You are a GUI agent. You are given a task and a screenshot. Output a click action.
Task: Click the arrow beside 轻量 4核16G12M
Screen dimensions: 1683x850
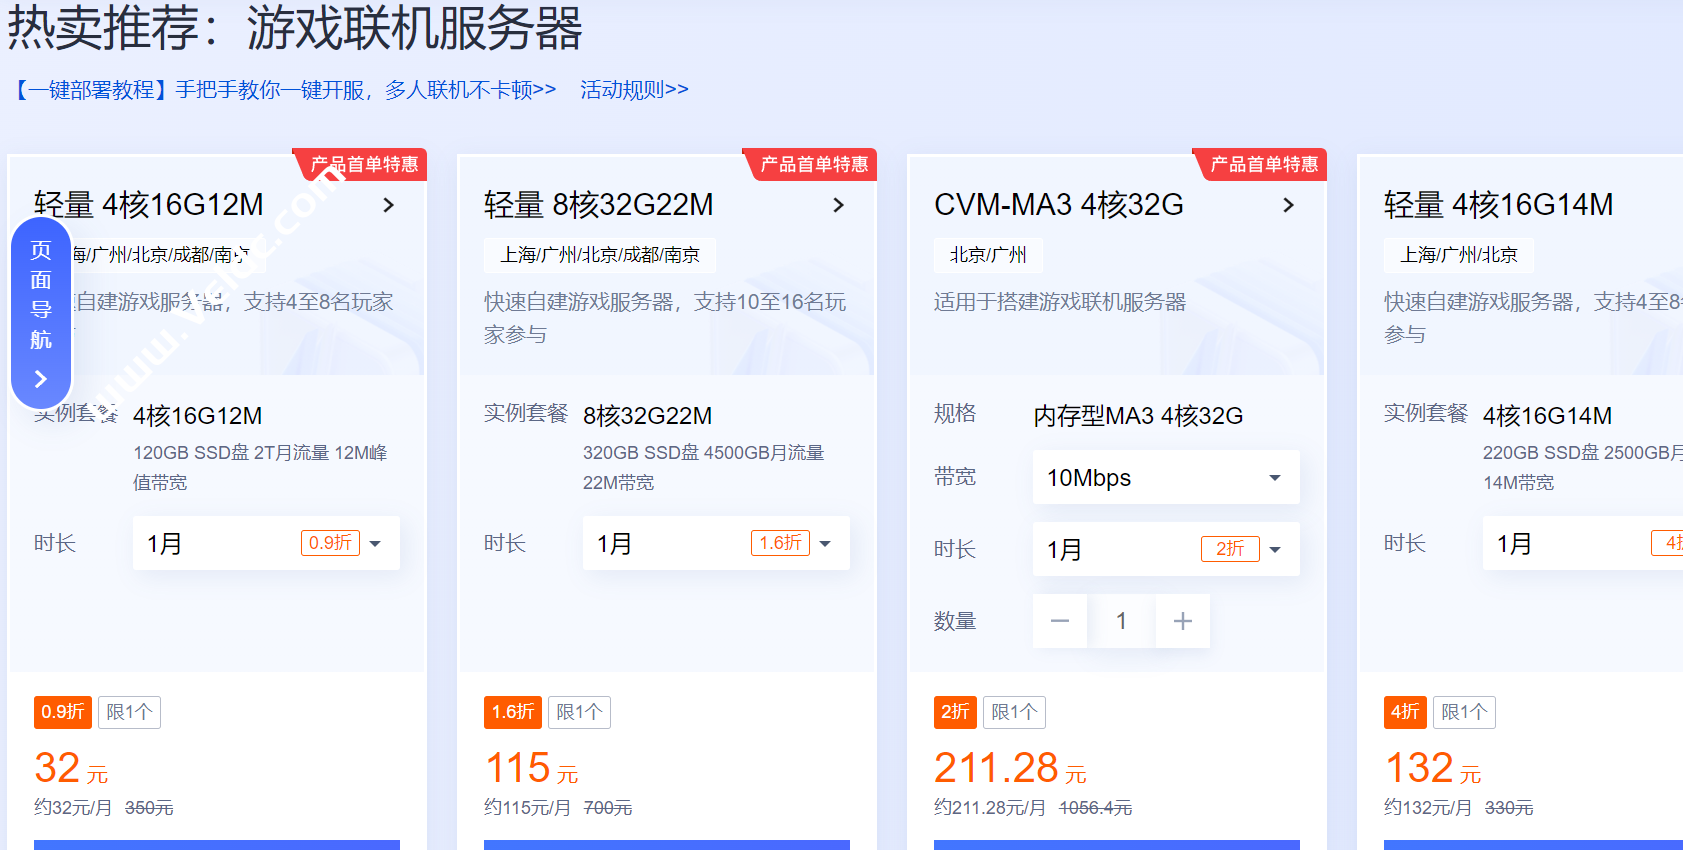388,205
